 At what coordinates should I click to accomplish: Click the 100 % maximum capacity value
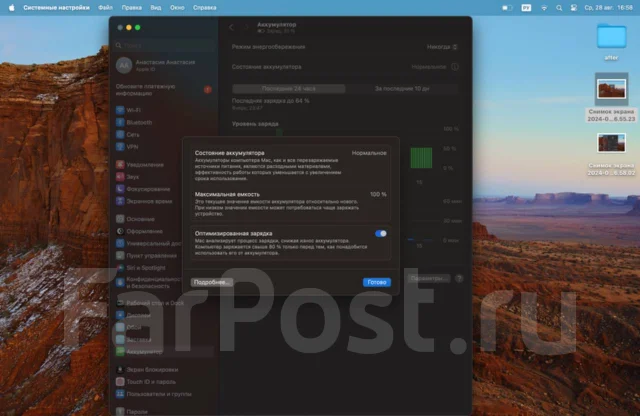tap(378, 194)
